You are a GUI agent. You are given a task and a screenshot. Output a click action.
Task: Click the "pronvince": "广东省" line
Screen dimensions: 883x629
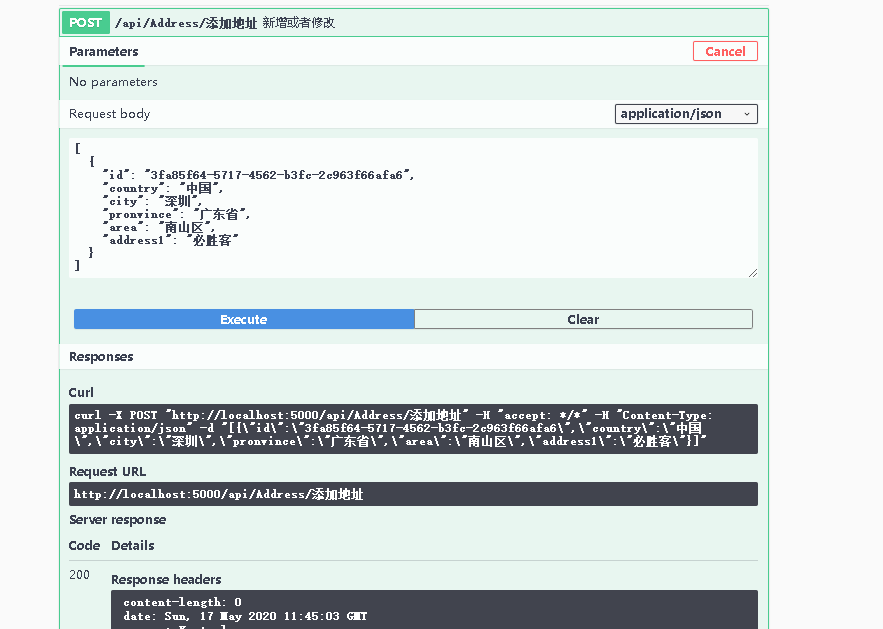tap(176, 214)
